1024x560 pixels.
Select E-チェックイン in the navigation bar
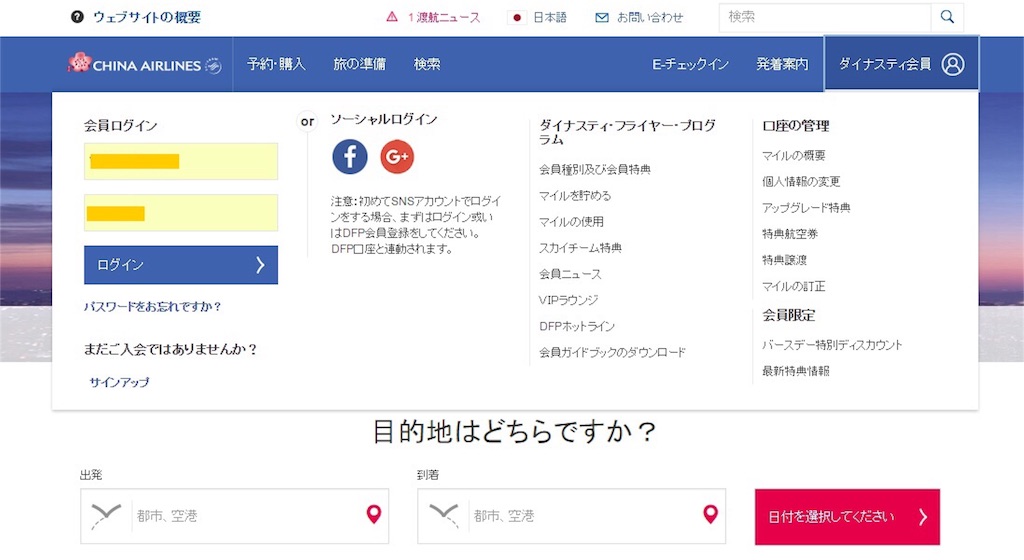click(690, 64)
